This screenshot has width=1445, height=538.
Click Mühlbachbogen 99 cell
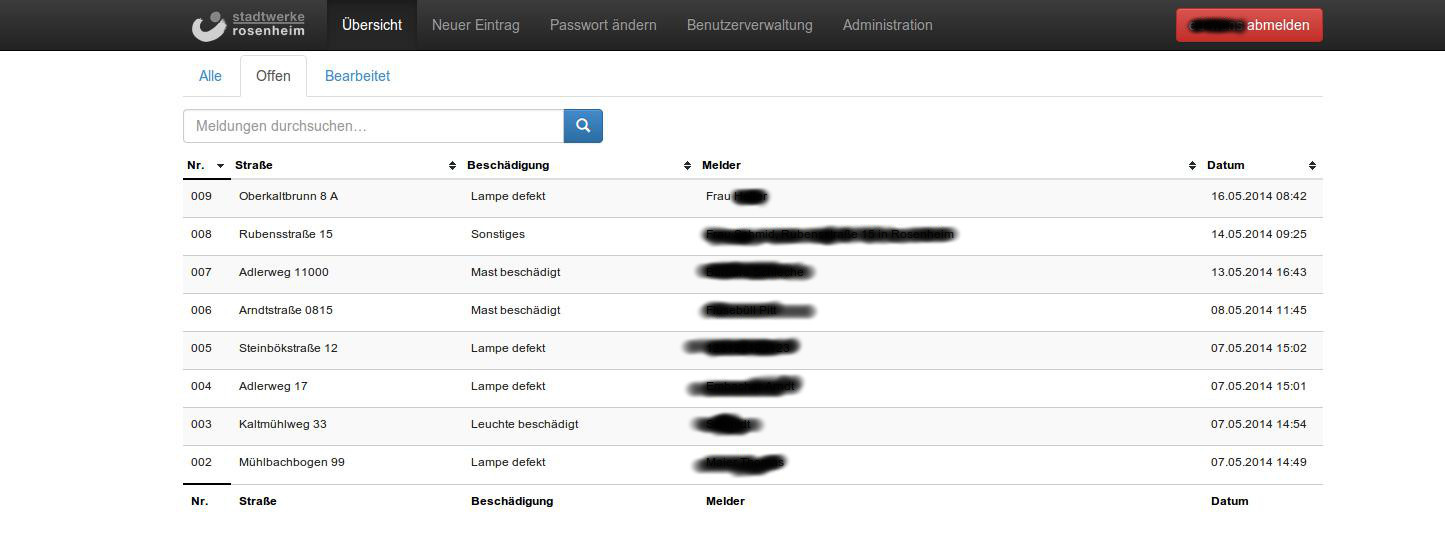[292, 462]
